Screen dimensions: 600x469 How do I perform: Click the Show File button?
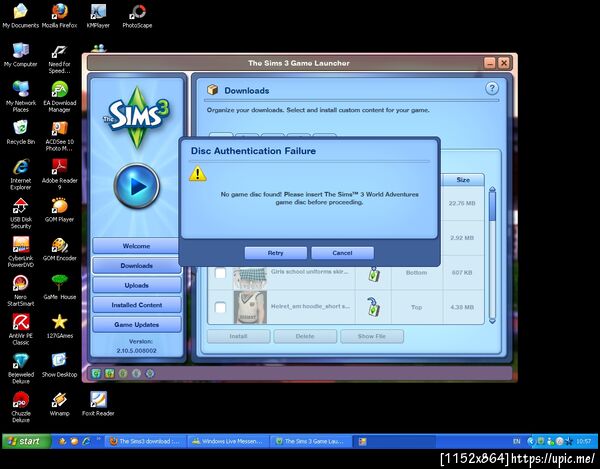pos(372,336)
